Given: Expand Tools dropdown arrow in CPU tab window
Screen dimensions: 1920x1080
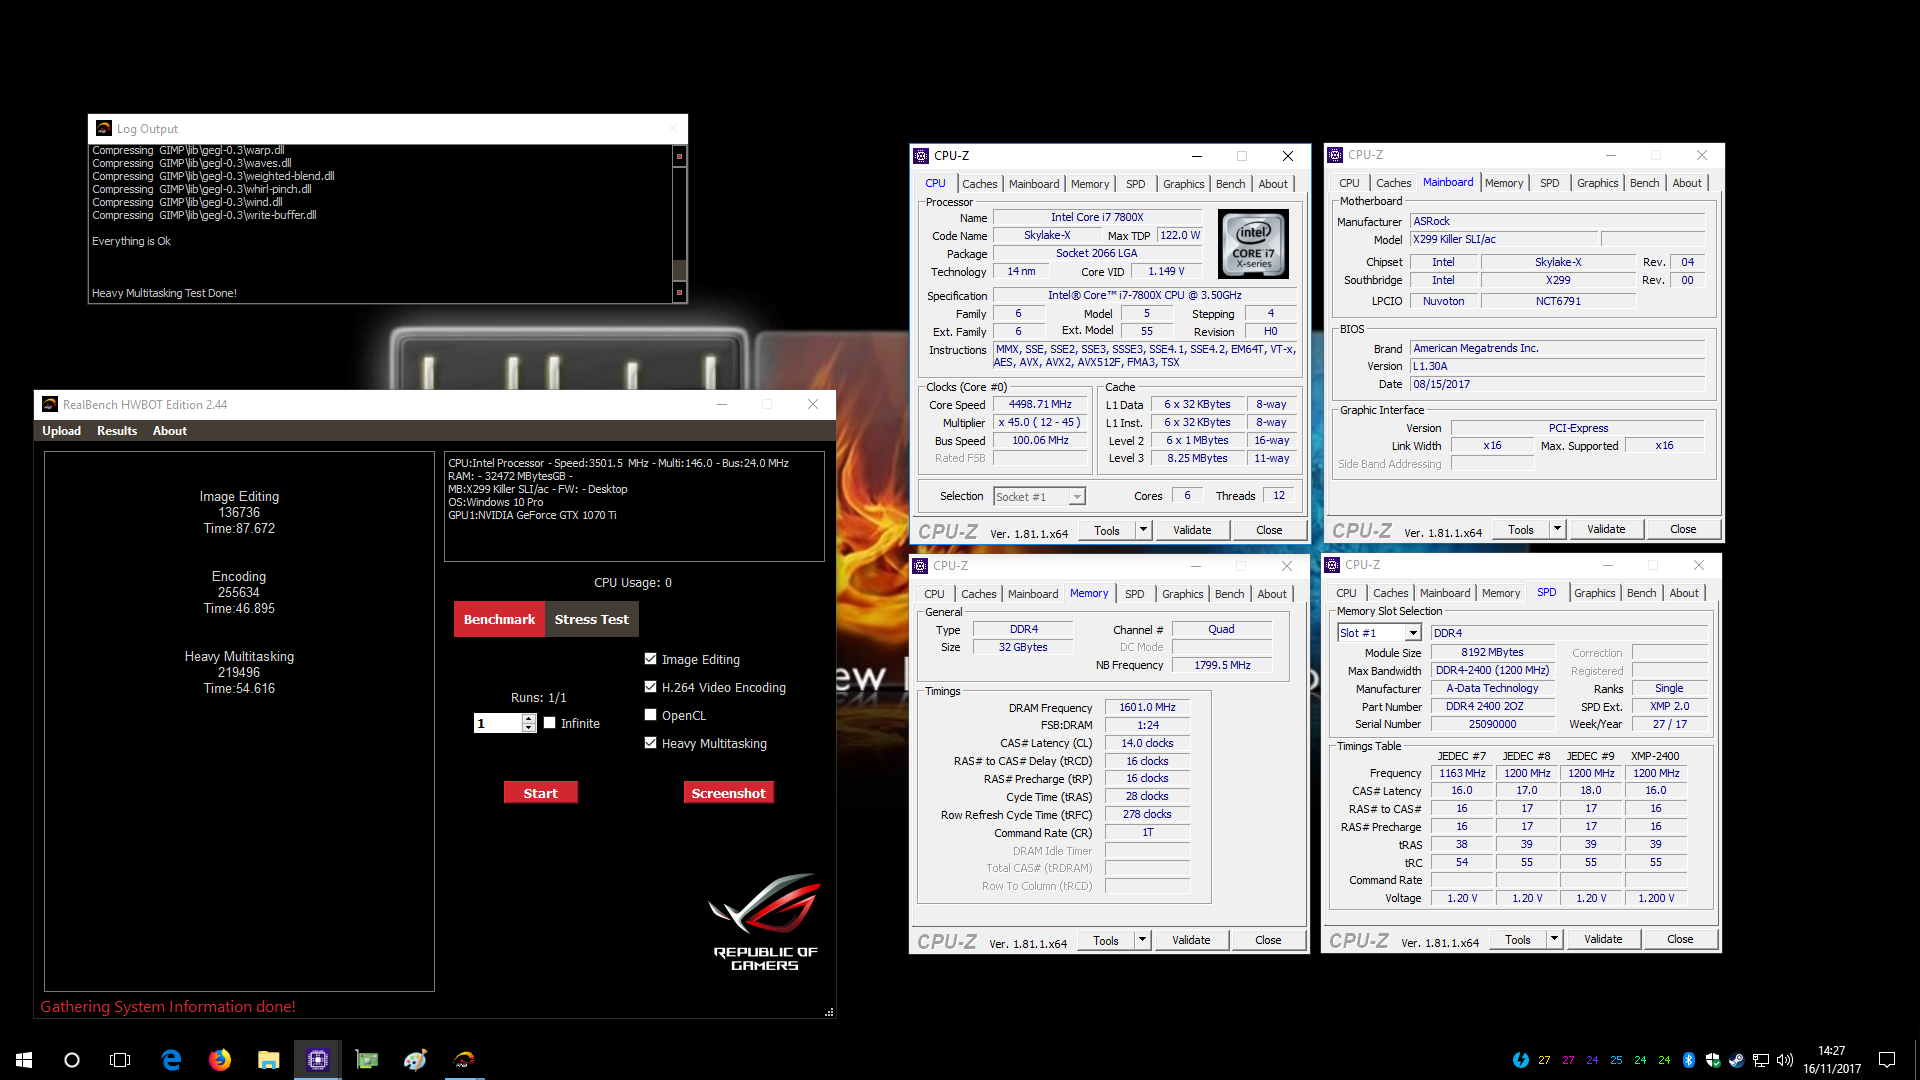Looking at the screenshot, I should point(1144,530).
